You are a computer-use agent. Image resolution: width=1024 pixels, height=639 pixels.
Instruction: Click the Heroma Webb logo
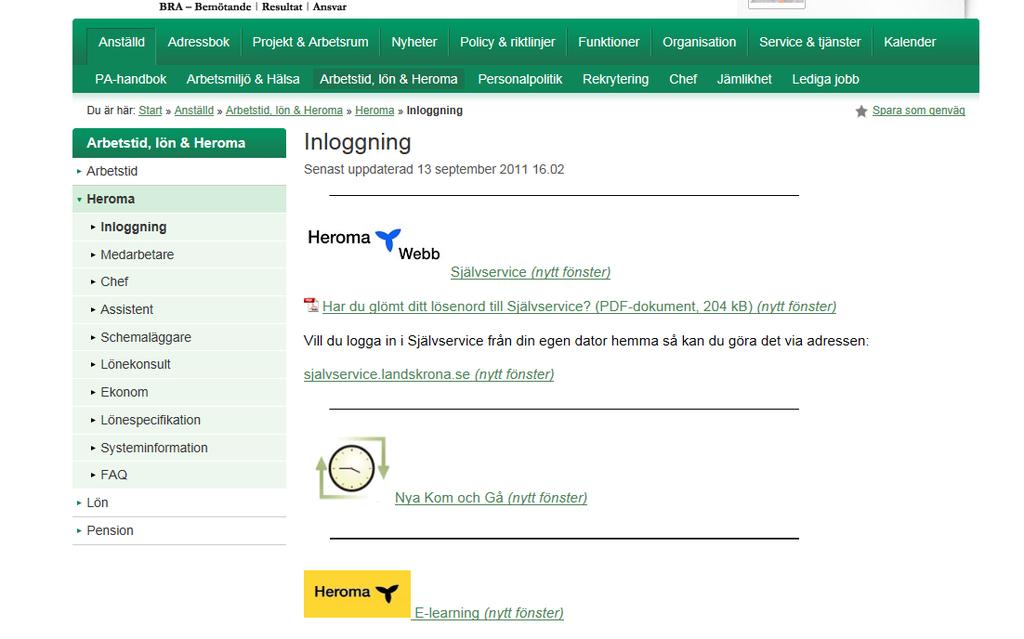point(374,244)
